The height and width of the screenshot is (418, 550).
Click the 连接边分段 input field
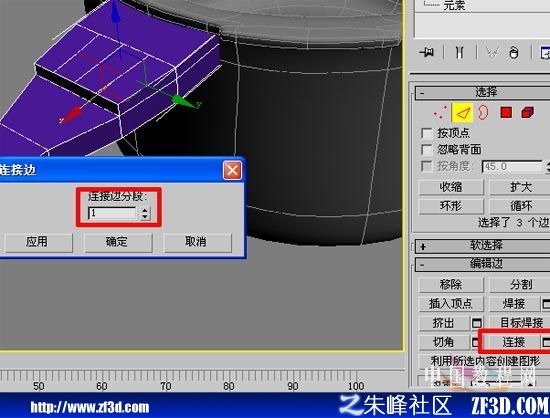click(112, 213)
